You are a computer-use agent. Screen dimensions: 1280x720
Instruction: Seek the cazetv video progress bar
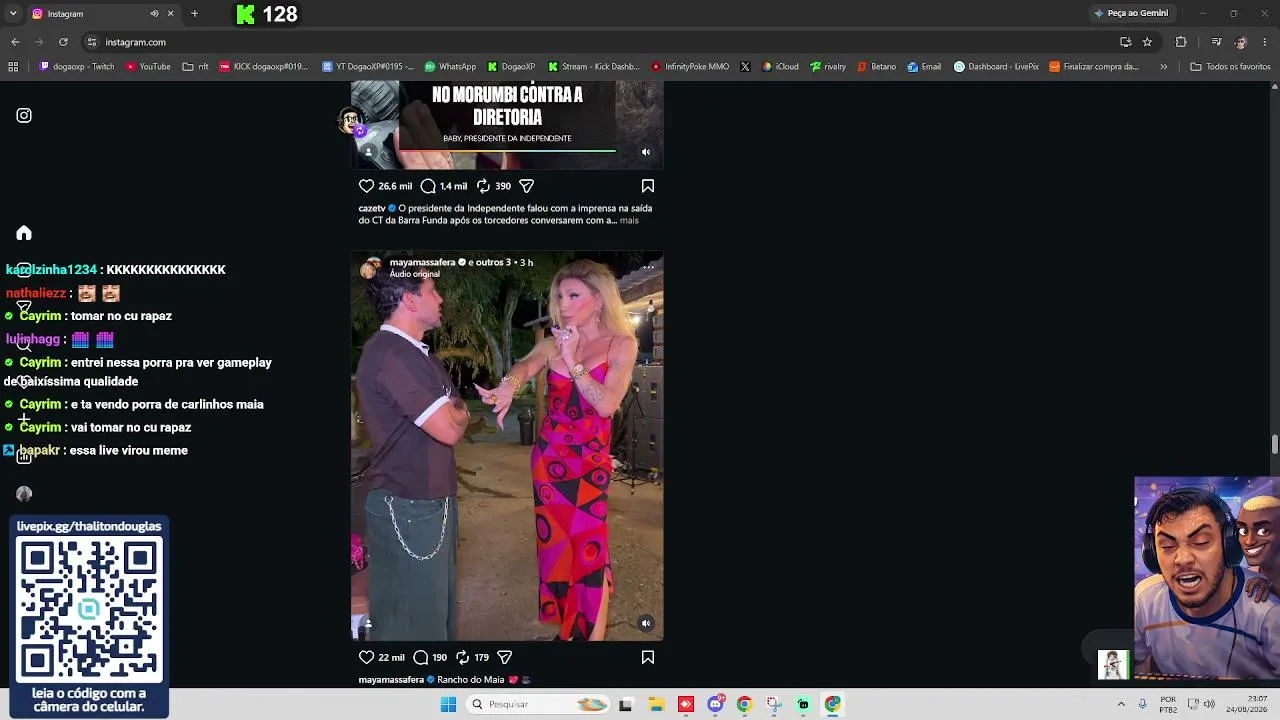pos(507,151)
